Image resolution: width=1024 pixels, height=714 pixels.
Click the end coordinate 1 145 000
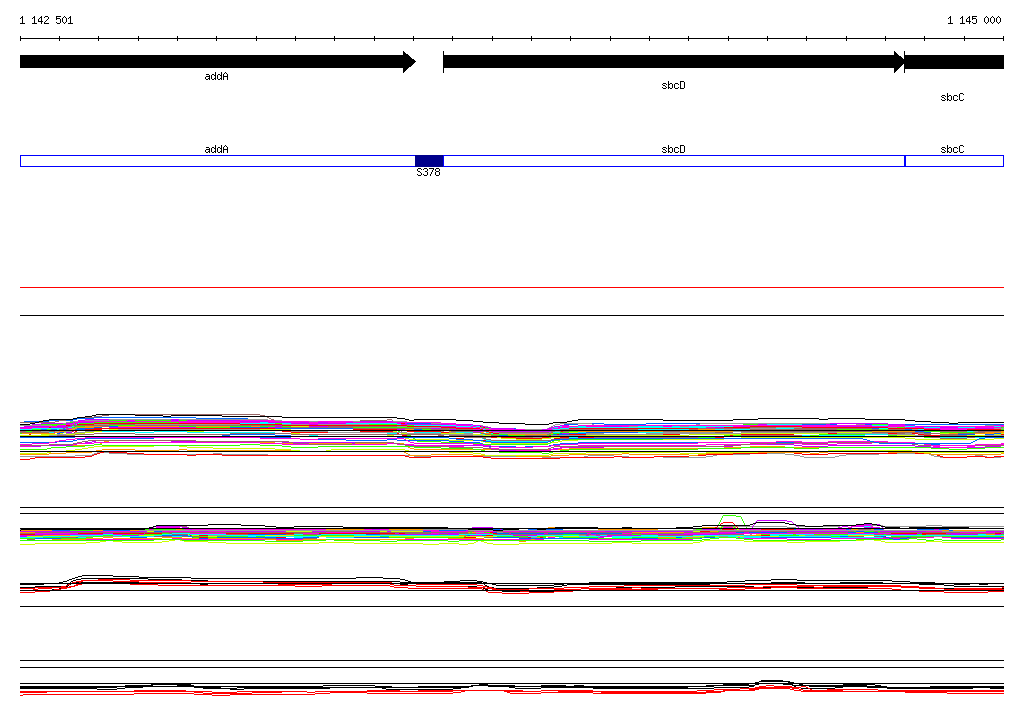[x=974, y=20]
